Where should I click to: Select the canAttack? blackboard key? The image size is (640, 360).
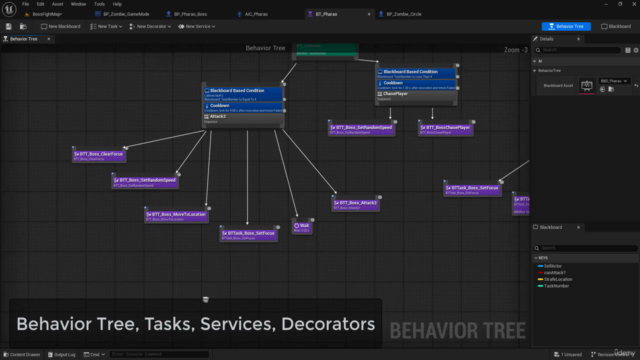tap(554, 273)
